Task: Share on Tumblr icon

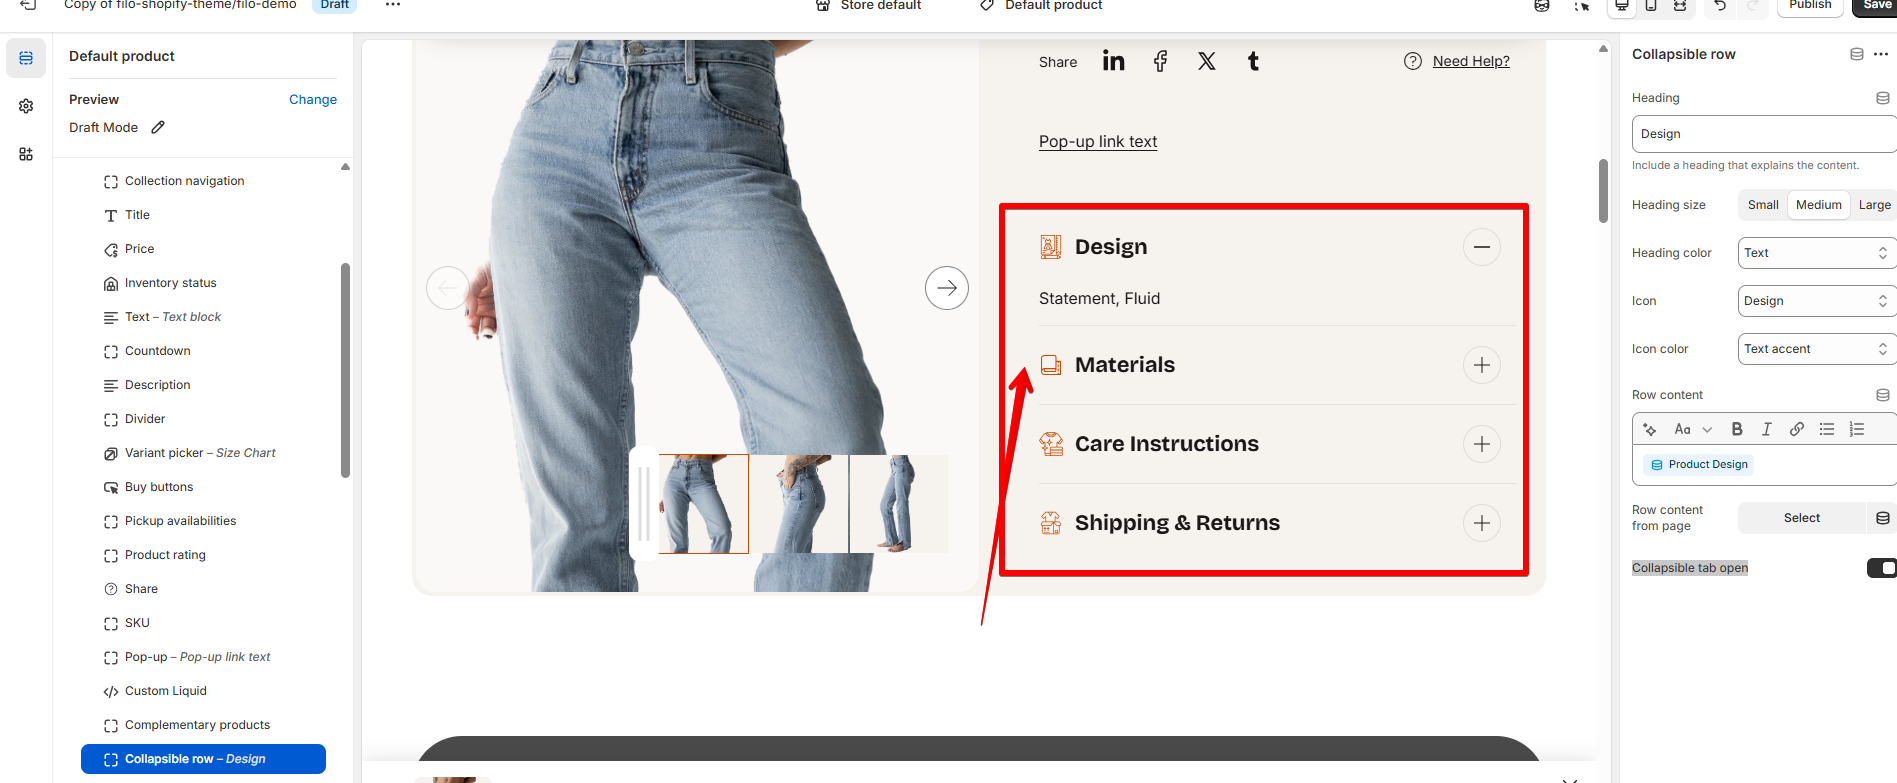Action: tap(1253, 61)
